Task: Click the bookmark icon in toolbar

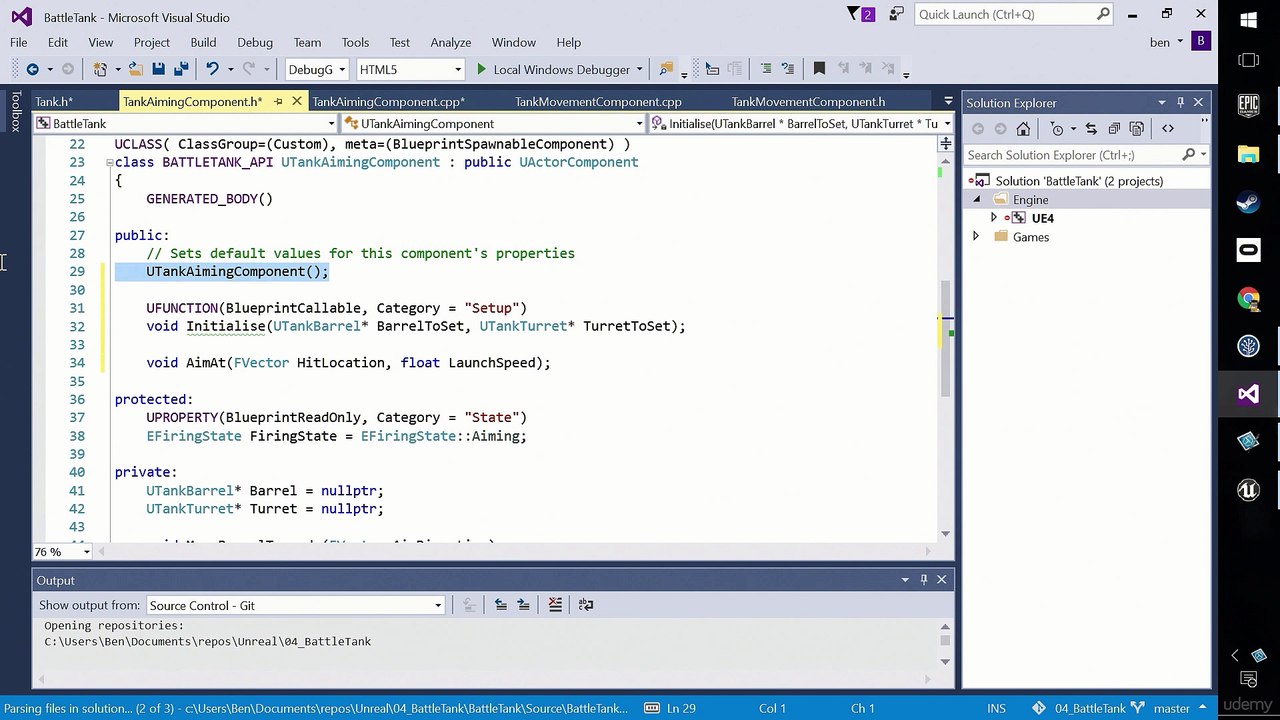Action: 819,69
